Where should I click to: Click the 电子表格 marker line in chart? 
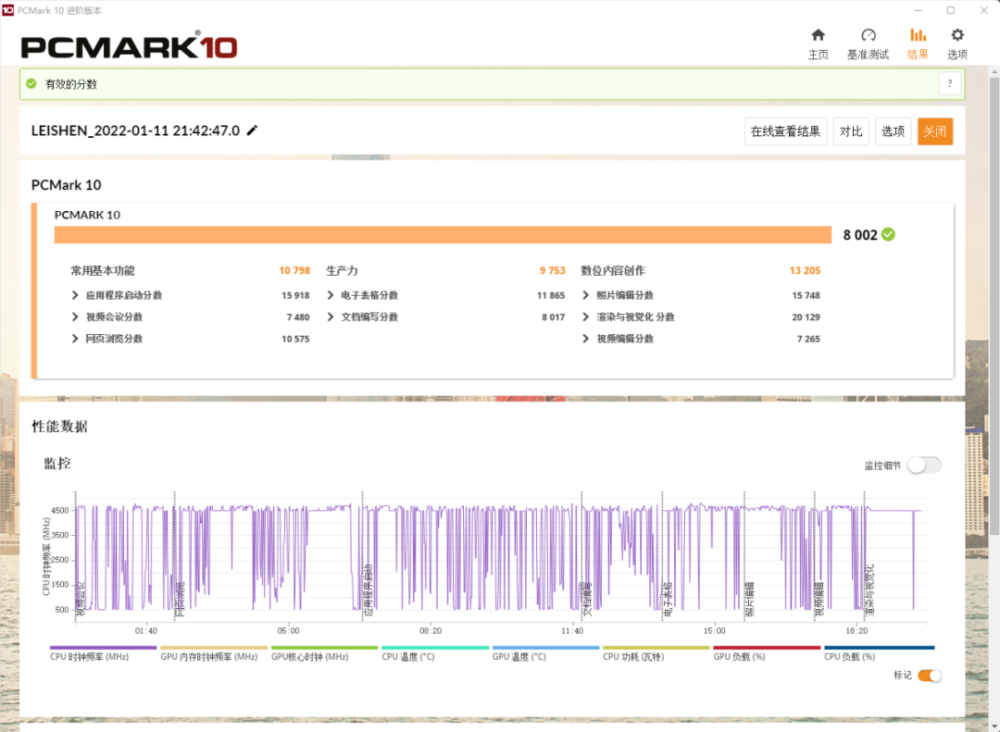[662, 555]
